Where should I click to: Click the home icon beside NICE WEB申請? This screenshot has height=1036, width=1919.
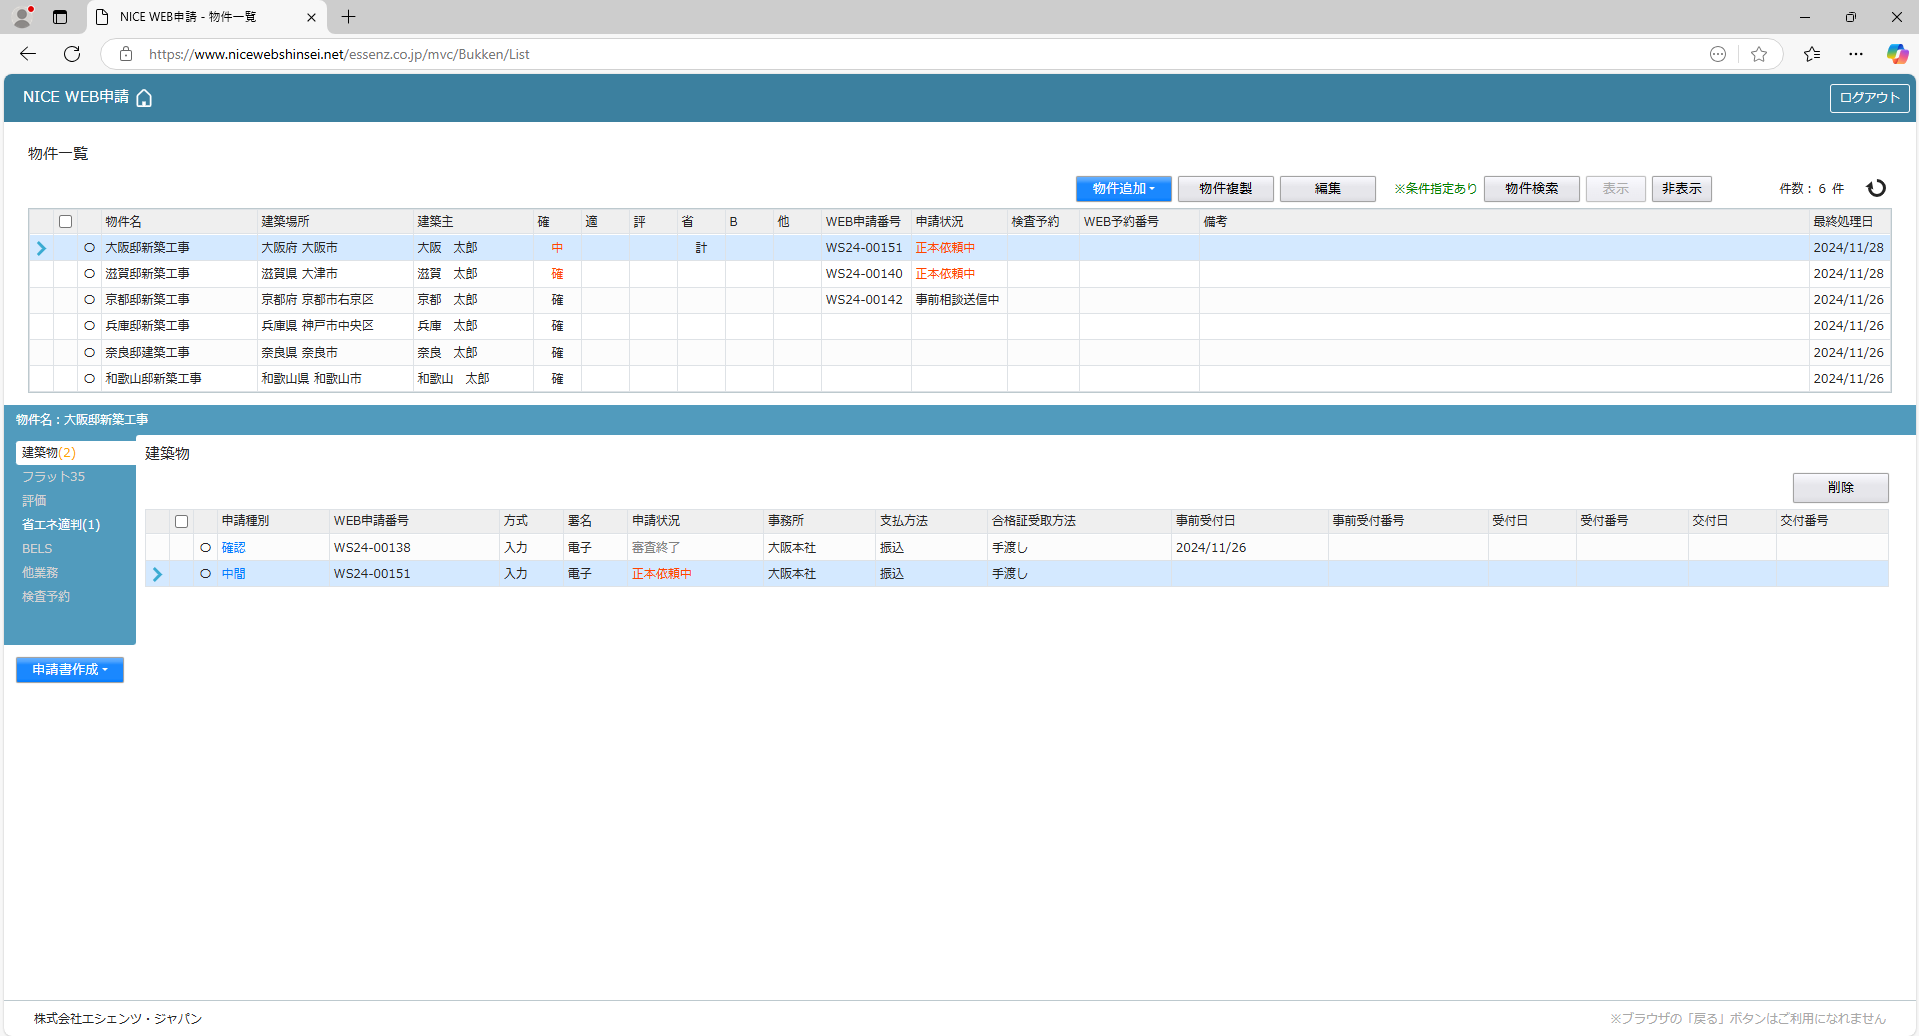click(x=144, y=98)
